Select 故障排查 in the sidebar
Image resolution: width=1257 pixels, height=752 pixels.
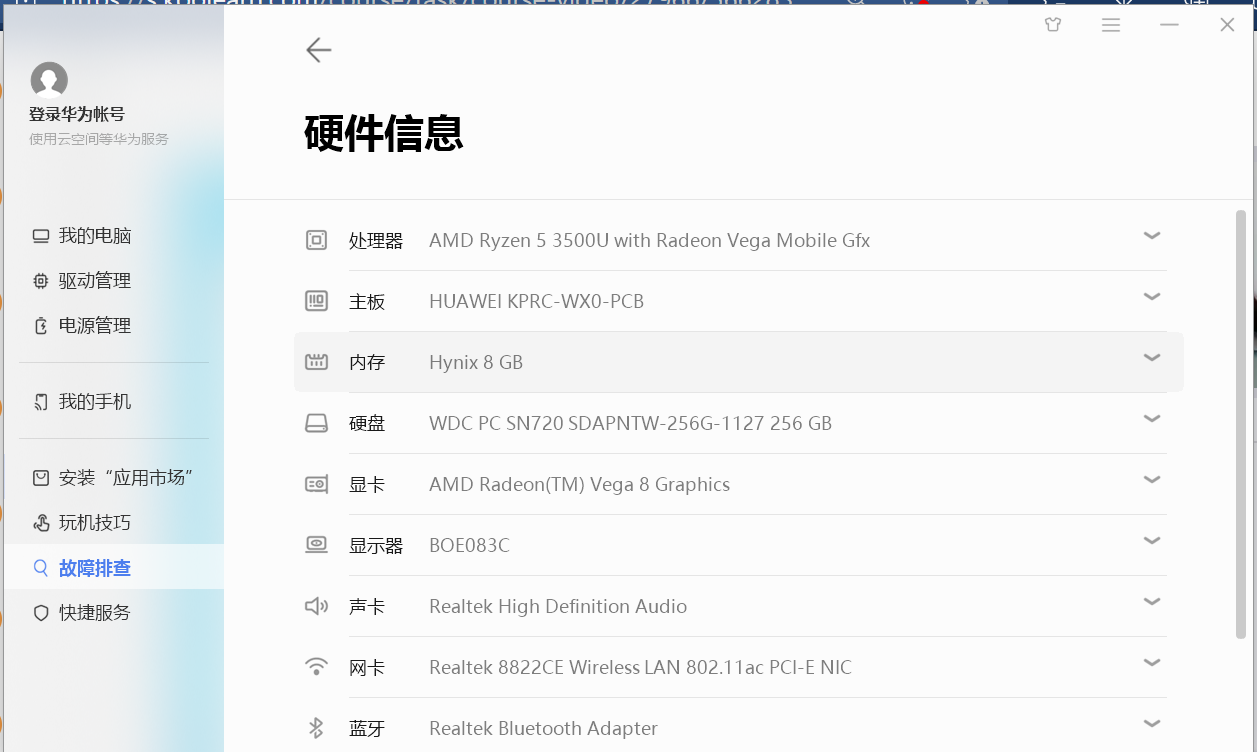click(x=114, y=567)
